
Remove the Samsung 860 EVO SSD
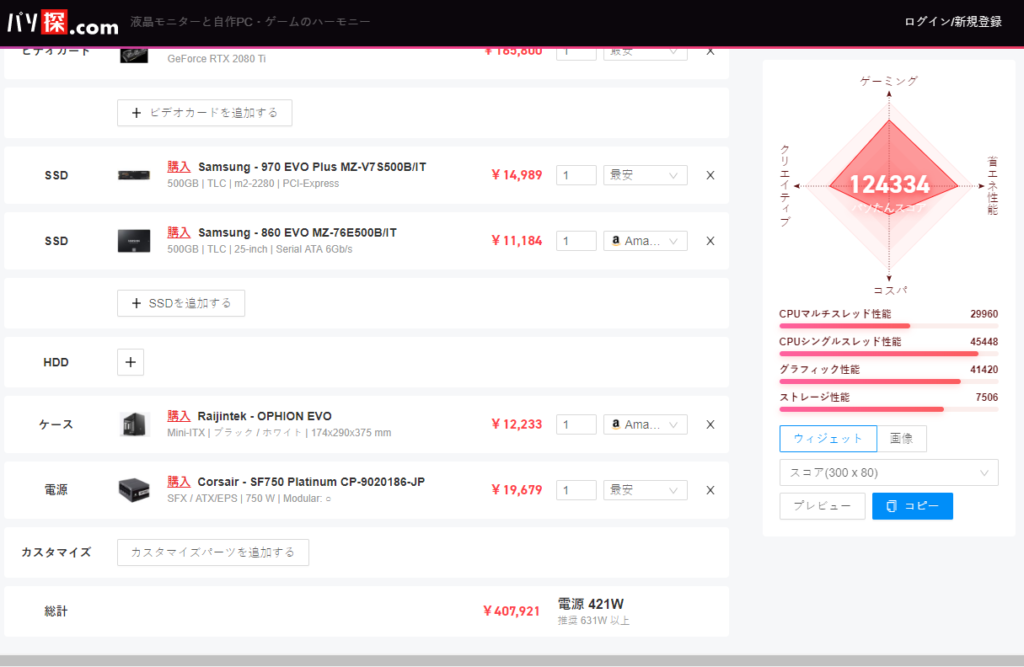711,241
